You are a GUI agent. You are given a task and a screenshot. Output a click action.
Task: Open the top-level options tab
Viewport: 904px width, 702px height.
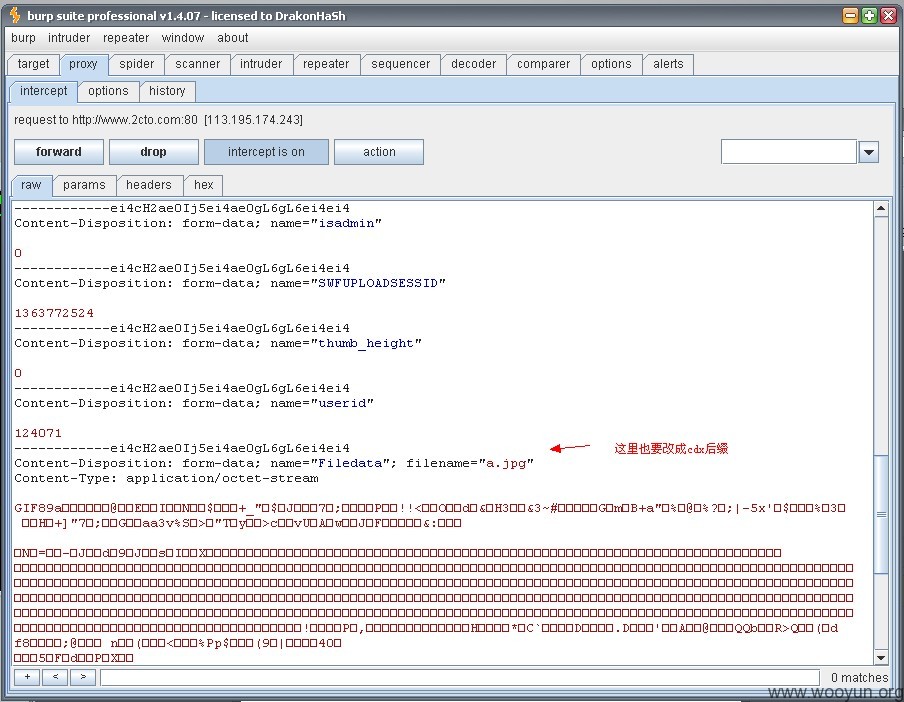tap(611, 64)
